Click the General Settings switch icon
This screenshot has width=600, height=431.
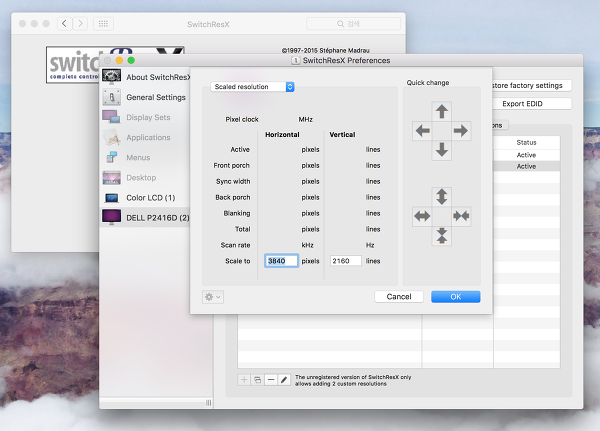(112, 97)
